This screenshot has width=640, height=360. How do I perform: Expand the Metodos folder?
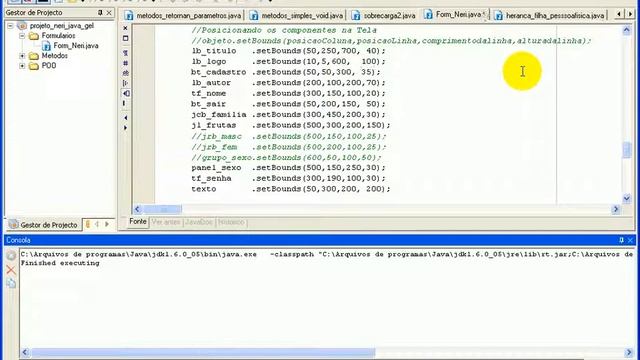[22, 56]
